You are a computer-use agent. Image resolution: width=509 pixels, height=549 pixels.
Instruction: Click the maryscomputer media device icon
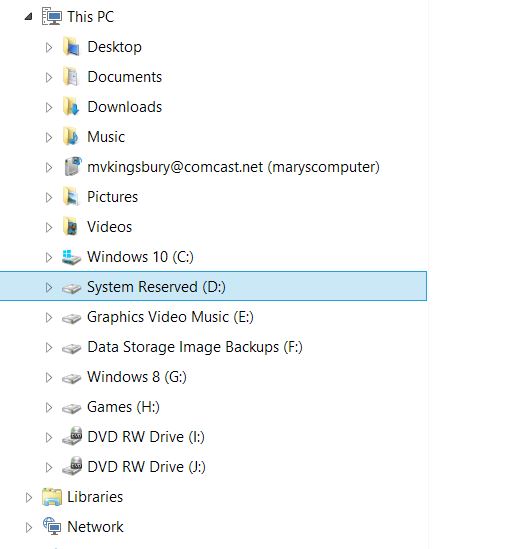[x=72, y=167]
